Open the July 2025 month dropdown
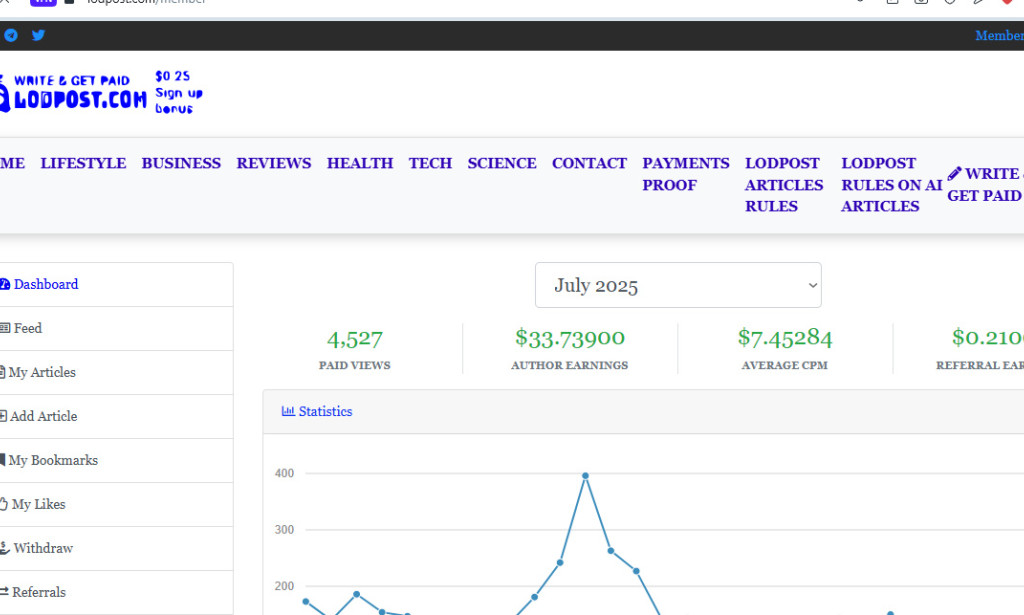This screenshot has height=615, width=1024. pyautogui.click(x=678, y=285)
